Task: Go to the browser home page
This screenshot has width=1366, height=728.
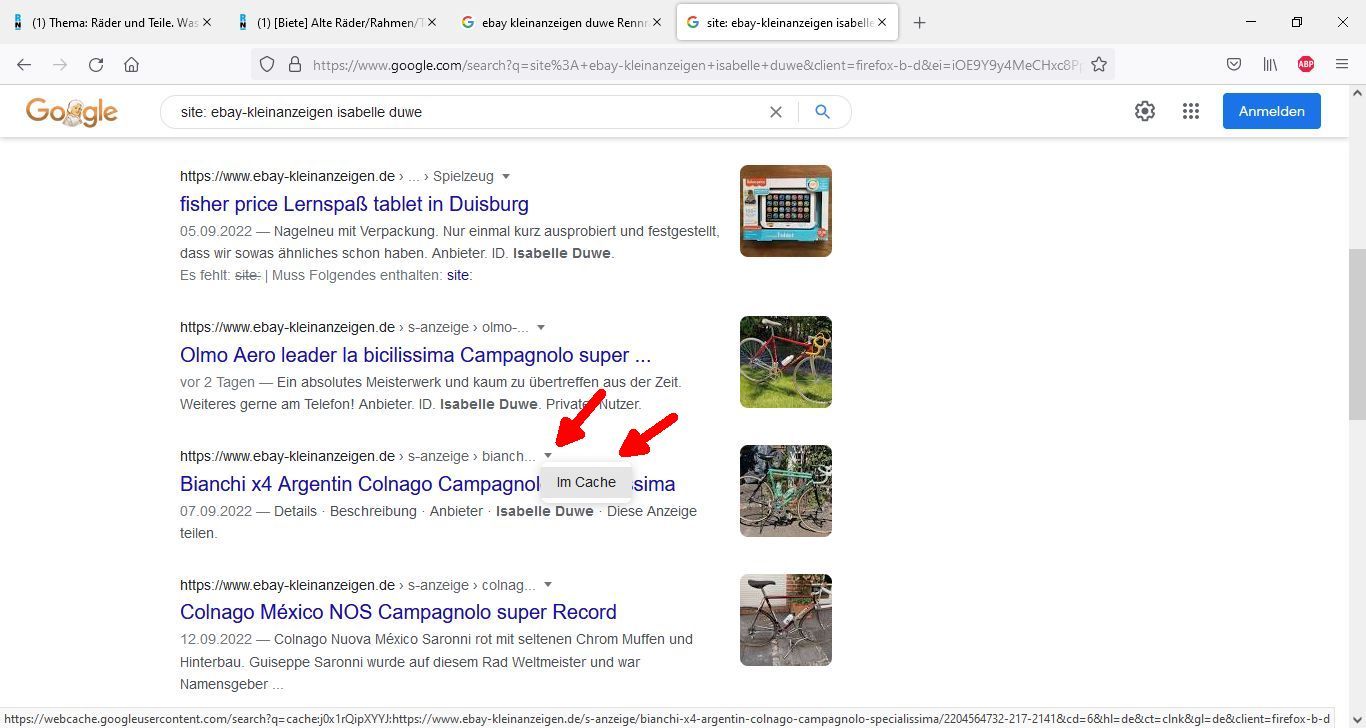Action: (x=131, y=64)
